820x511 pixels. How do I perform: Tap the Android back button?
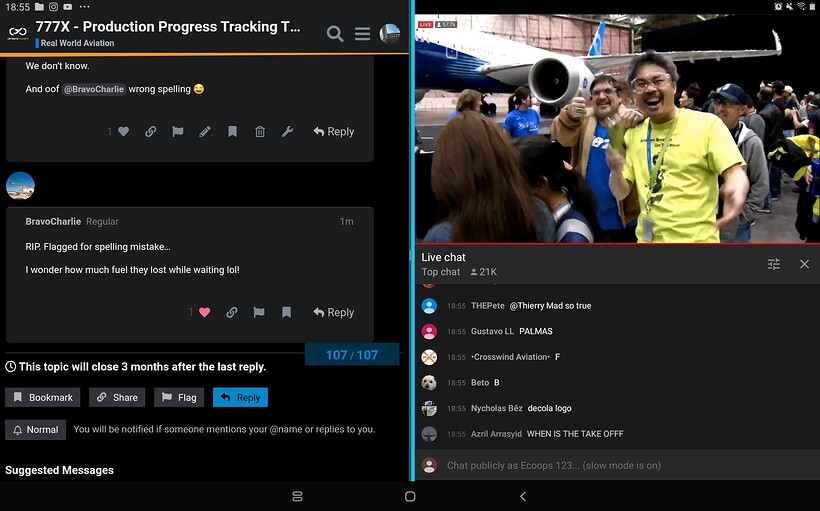tap(523, 496)
